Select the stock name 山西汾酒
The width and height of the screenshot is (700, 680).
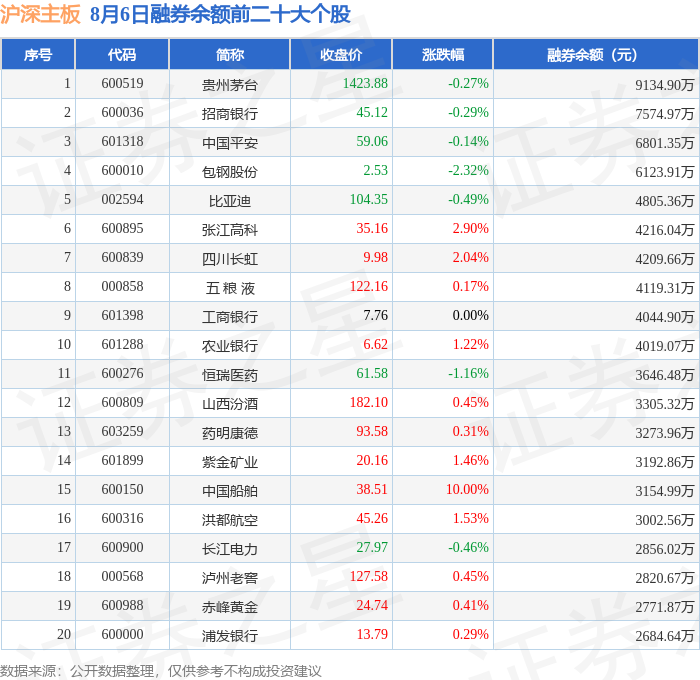(229, 404)
